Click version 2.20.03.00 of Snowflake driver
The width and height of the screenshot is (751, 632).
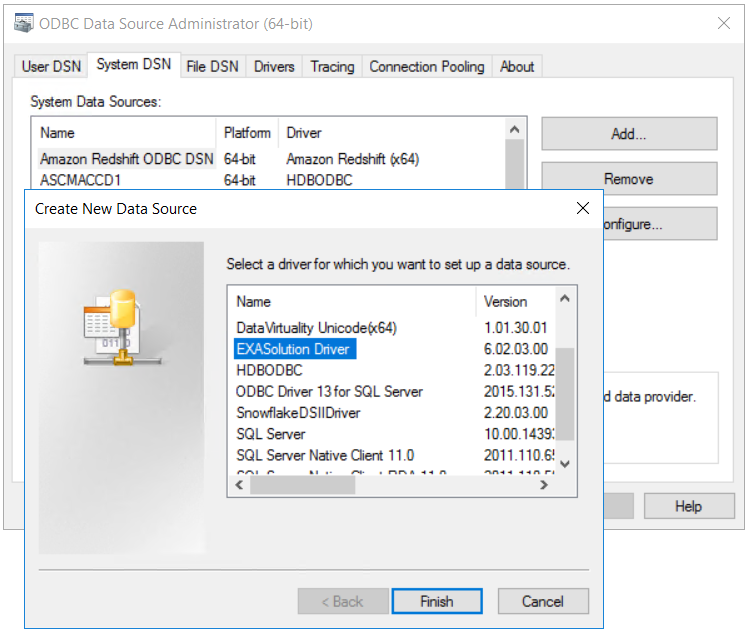click(516, 412)
